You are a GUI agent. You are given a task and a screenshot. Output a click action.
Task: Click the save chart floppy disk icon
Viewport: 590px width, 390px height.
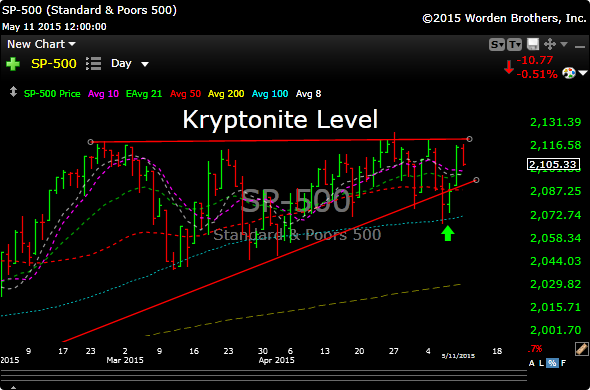coord(532,44)
